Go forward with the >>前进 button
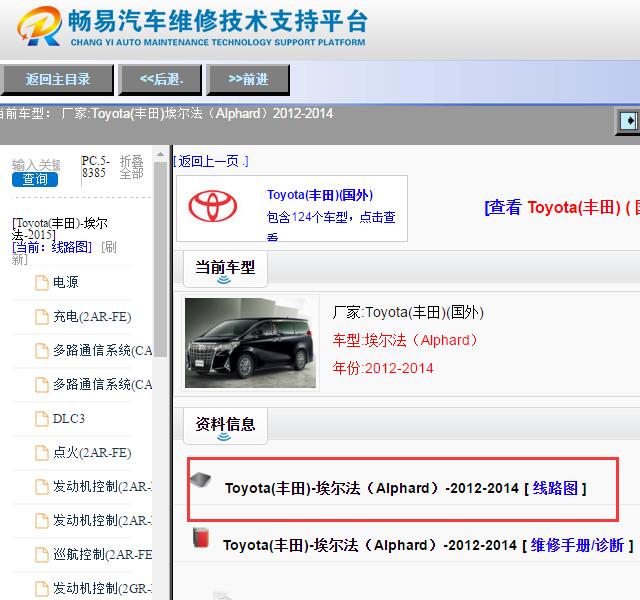Screen dimensions: 640x600 248,79
